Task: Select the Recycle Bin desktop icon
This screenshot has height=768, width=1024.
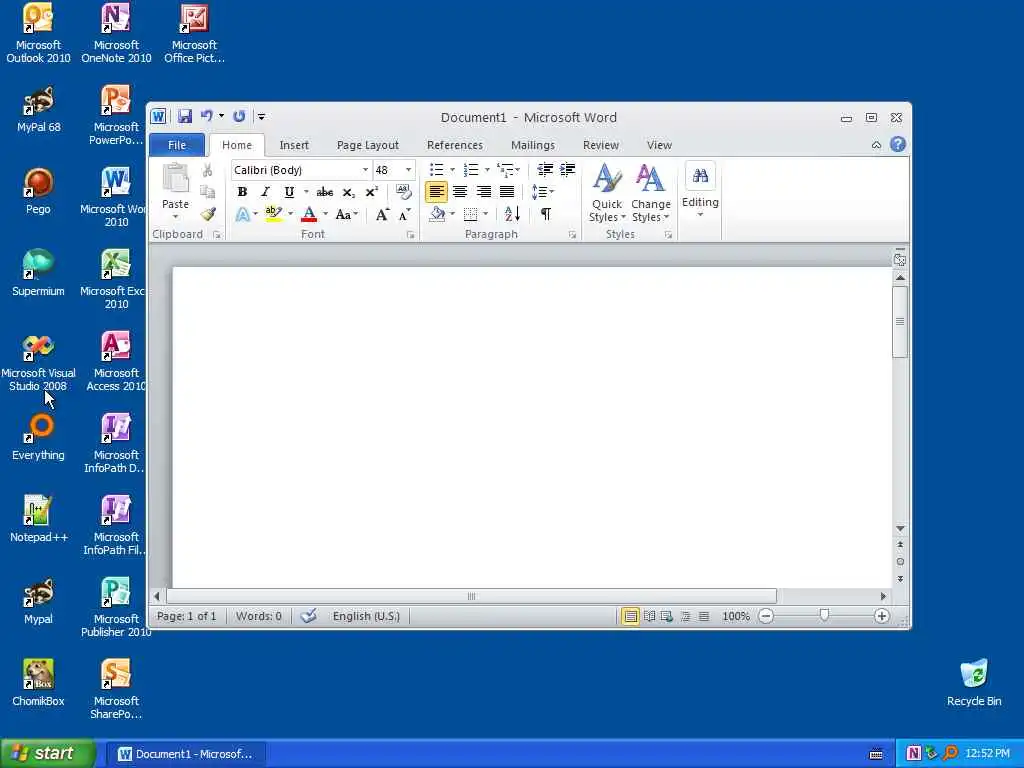Action: (x=973, y=683)
